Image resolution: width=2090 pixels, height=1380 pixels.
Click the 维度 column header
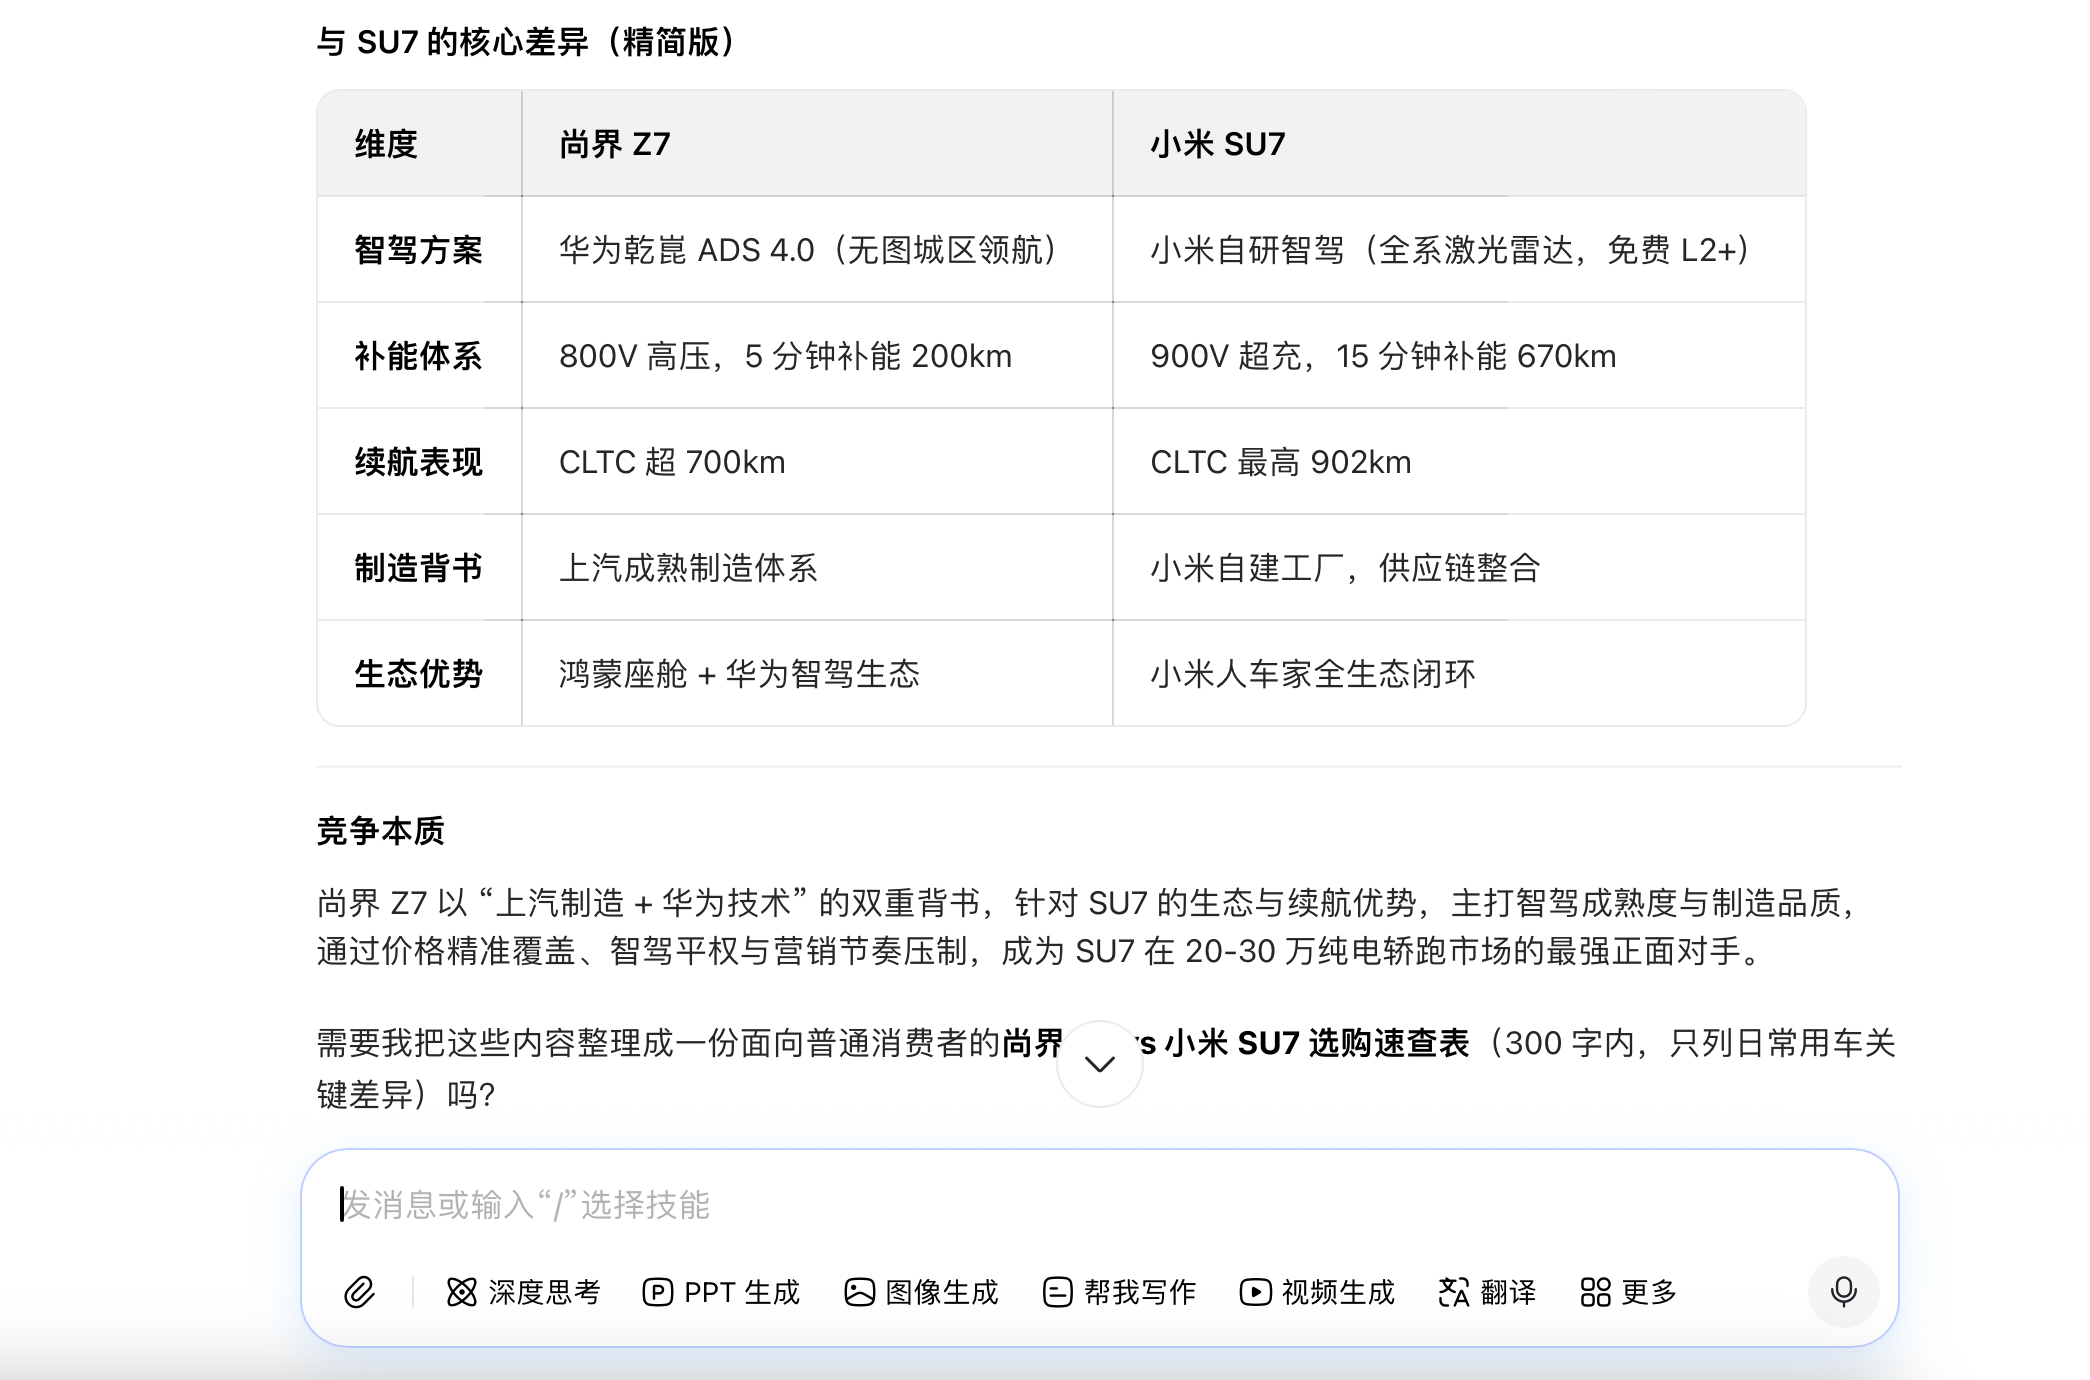[386, 144]
